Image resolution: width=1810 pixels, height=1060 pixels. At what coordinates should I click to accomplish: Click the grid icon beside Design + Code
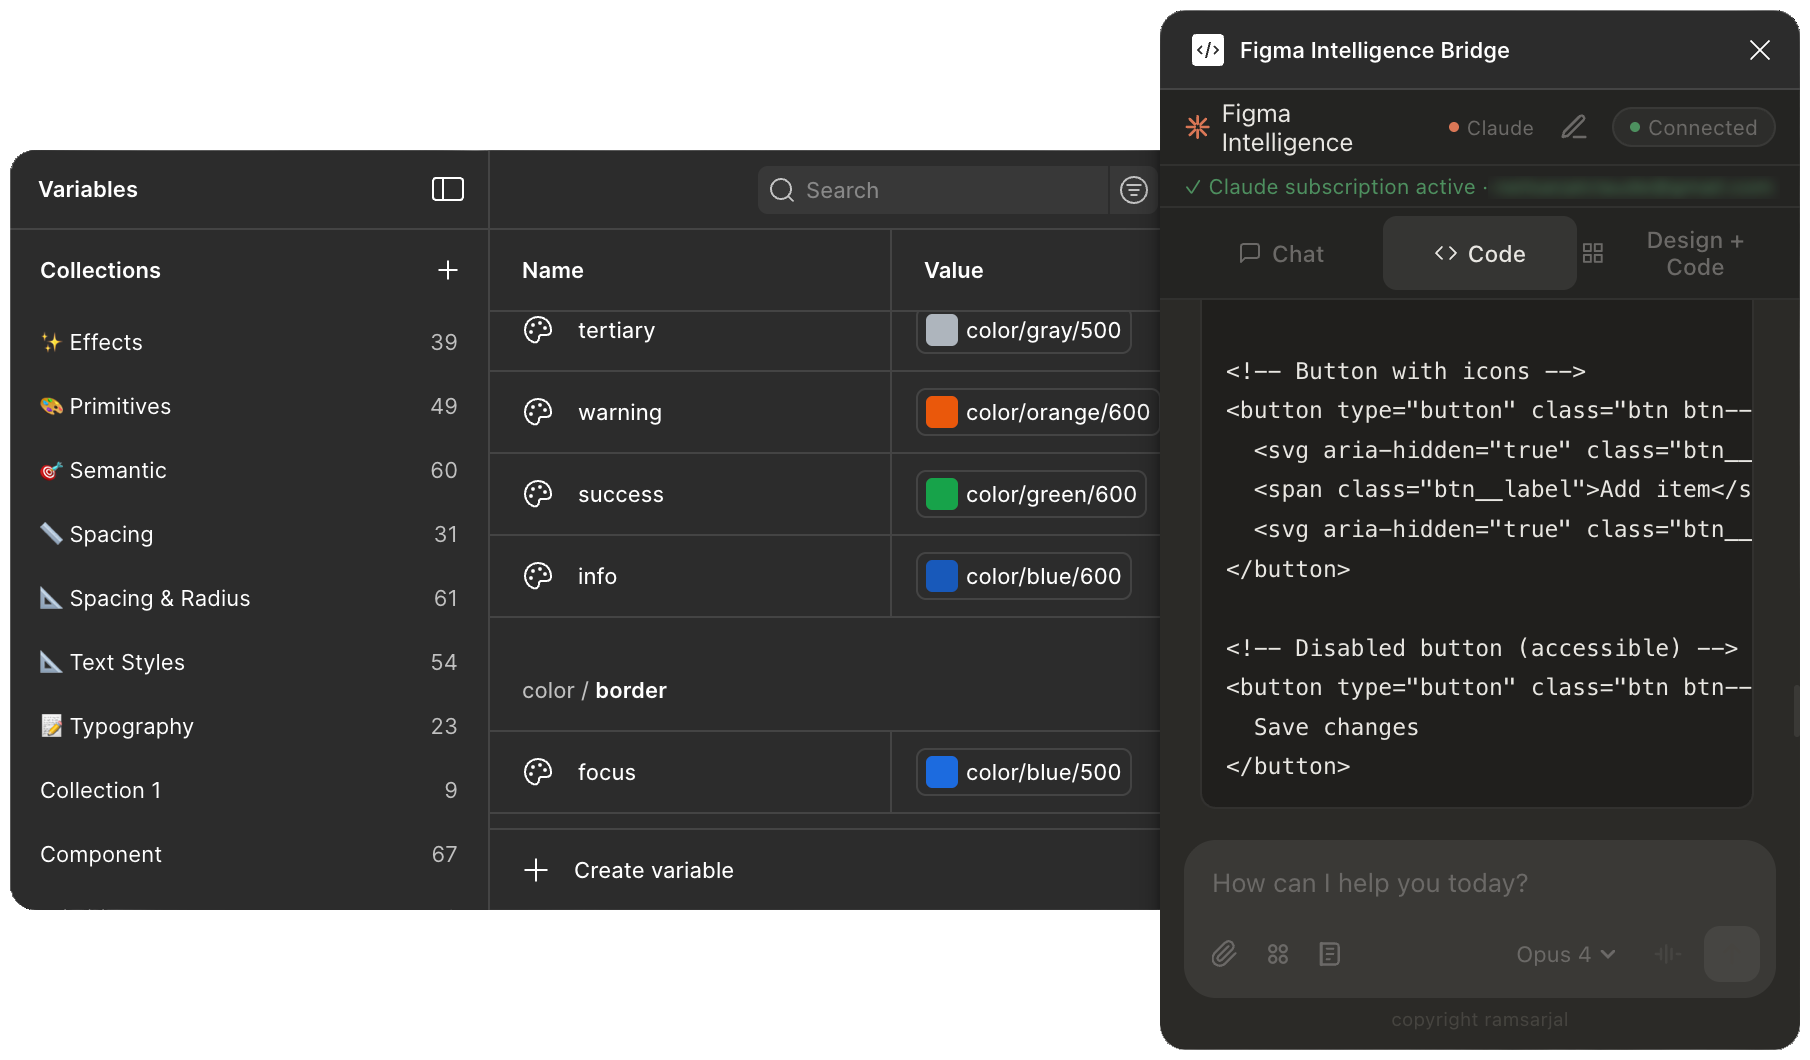point(1593,253)
